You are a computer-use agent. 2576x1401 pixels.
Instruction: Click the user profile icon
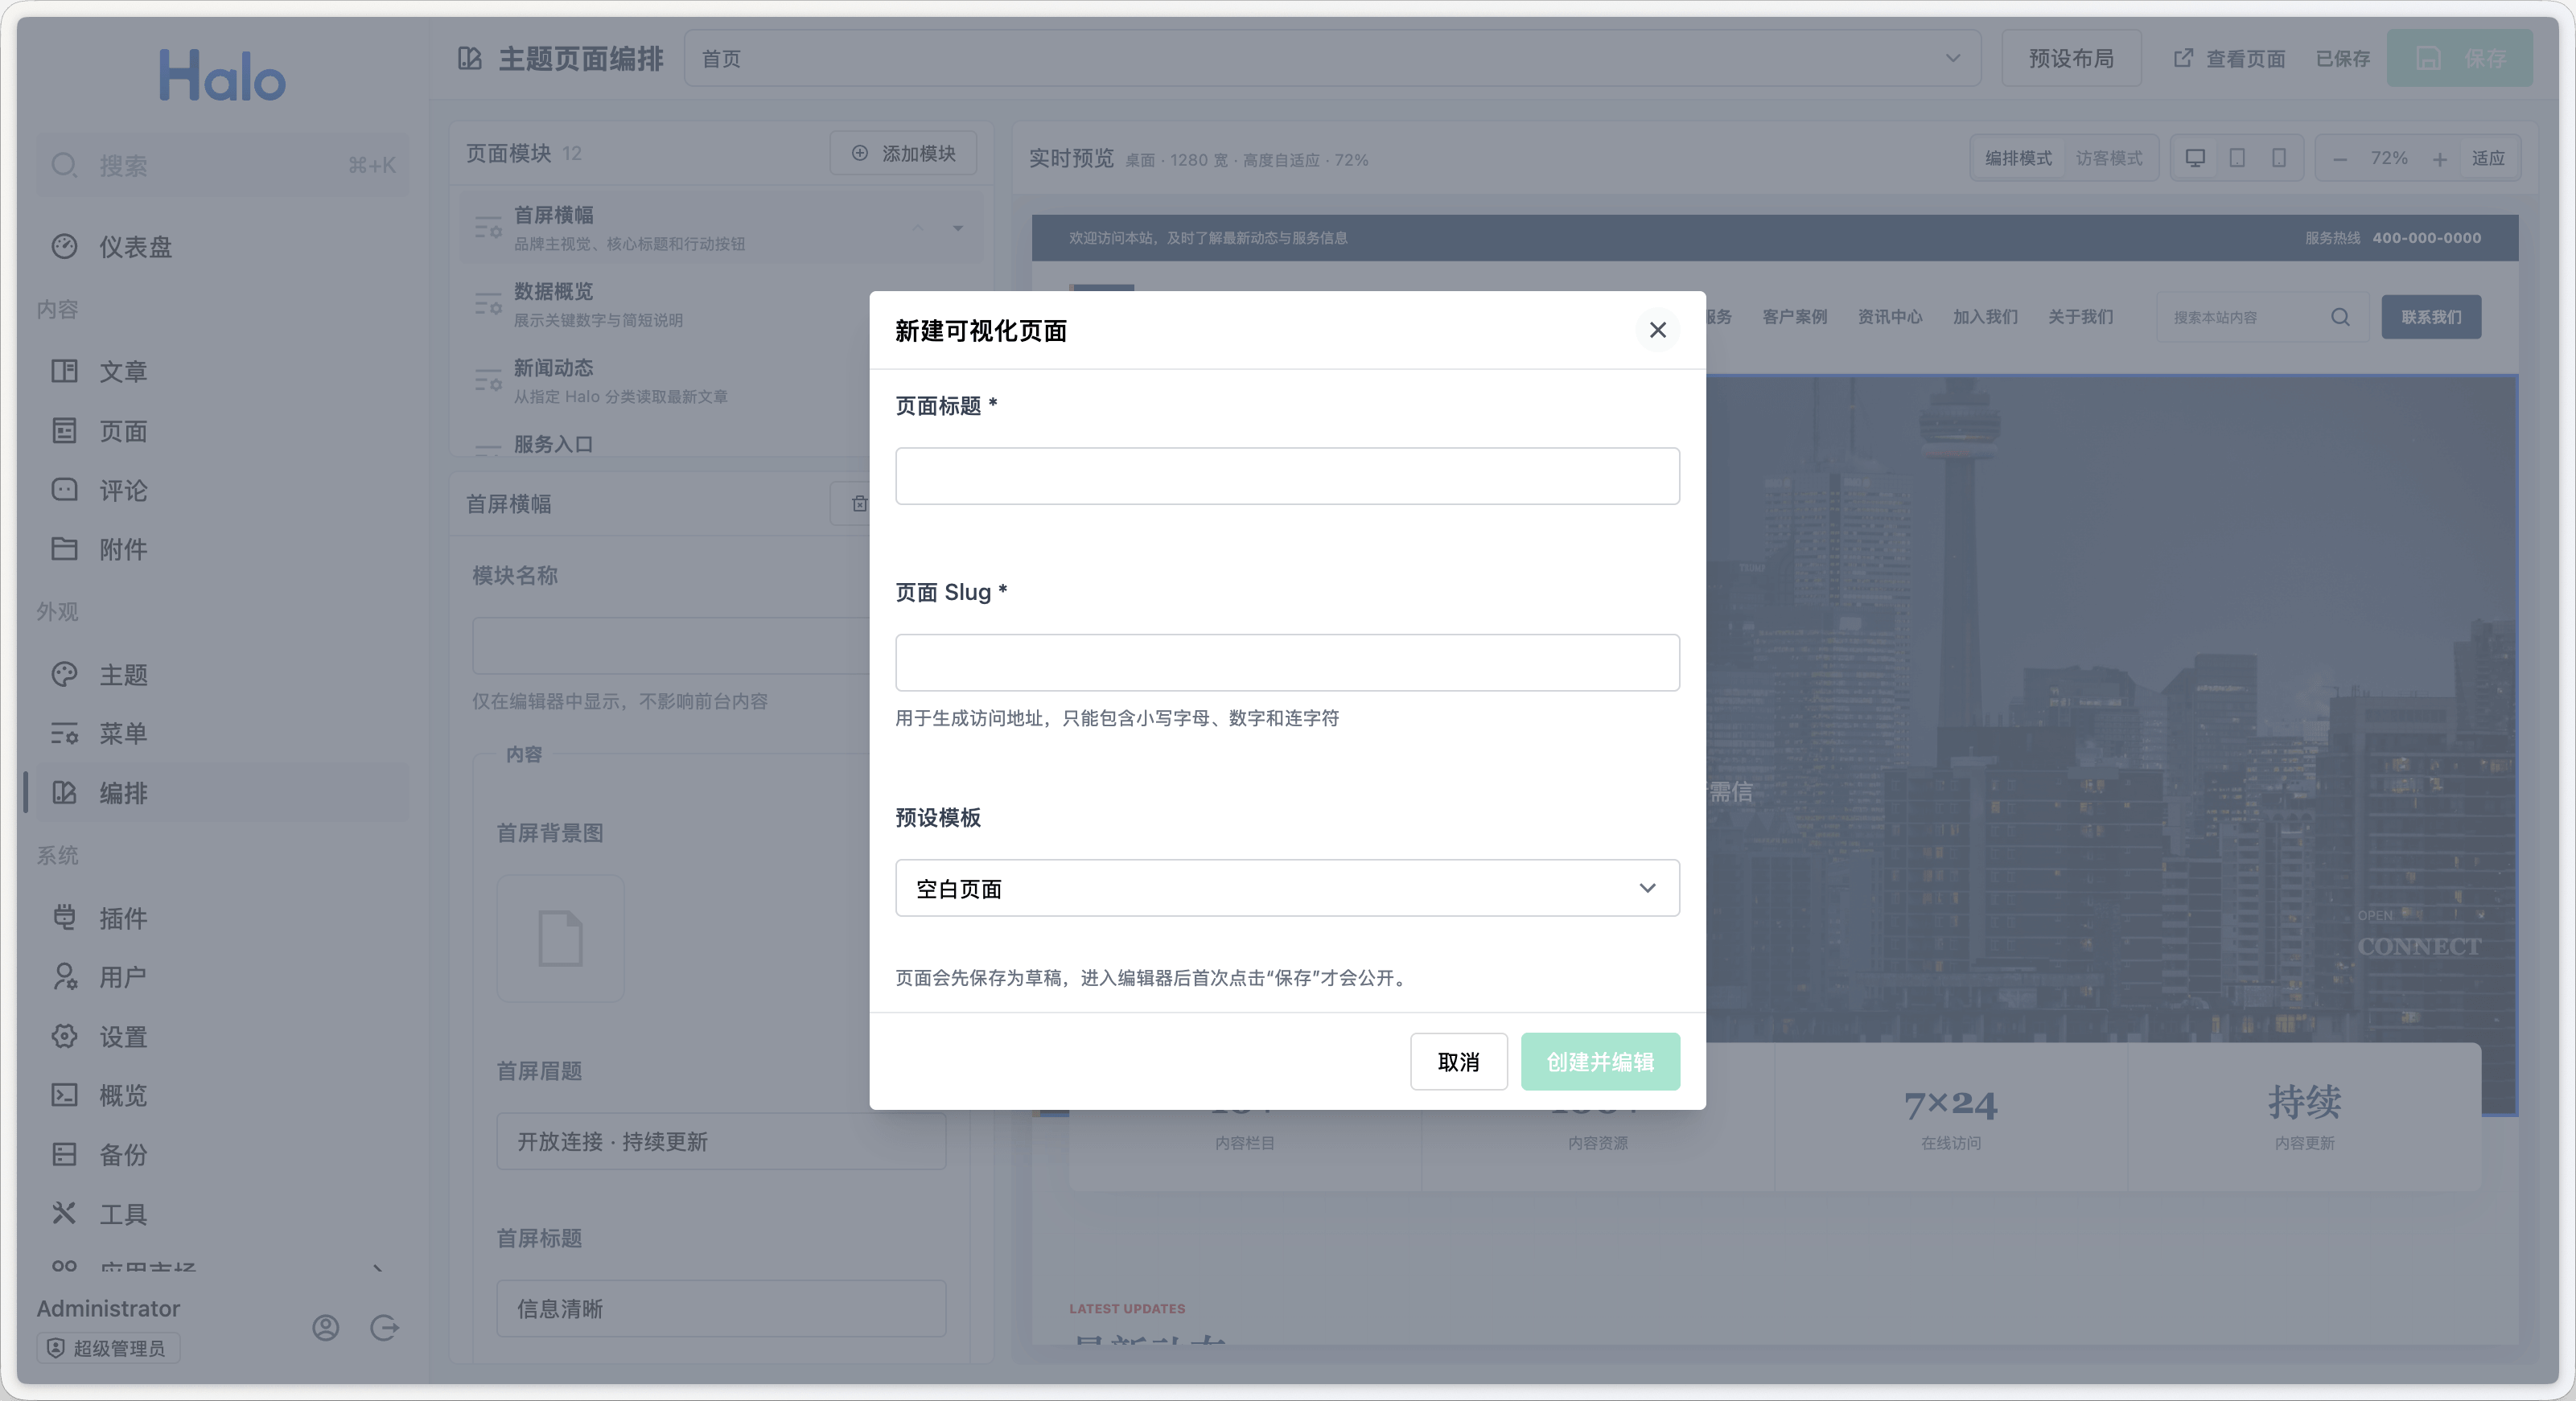[325, 1327]
